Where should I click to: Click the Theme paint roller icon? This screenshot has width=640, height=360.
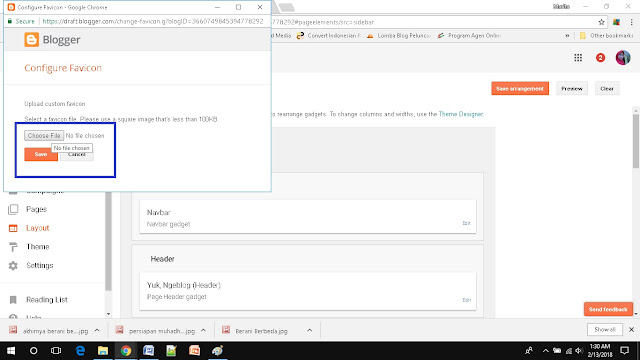(x=13, y=247)
